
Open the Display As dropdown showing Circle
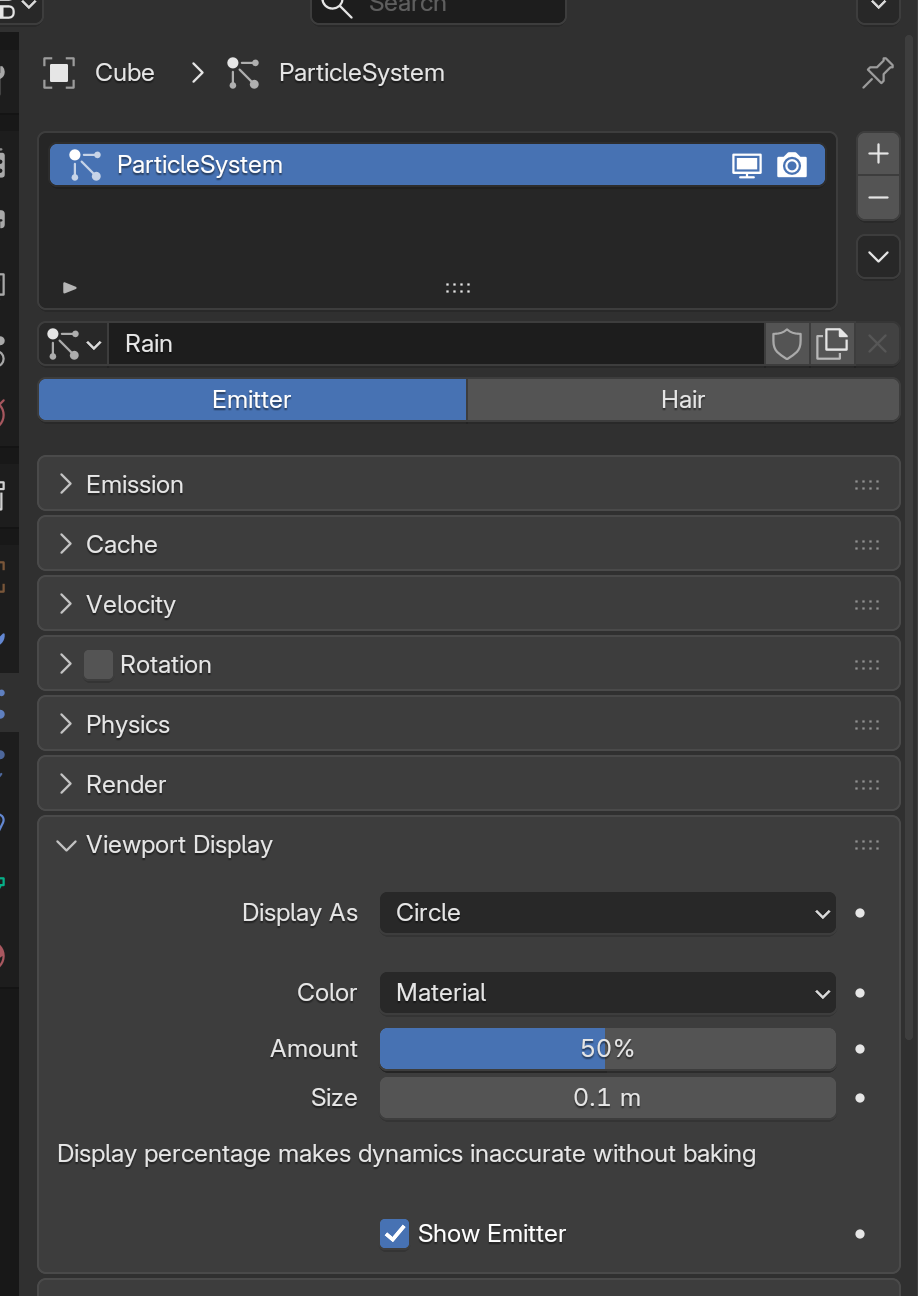click(607, 913)
